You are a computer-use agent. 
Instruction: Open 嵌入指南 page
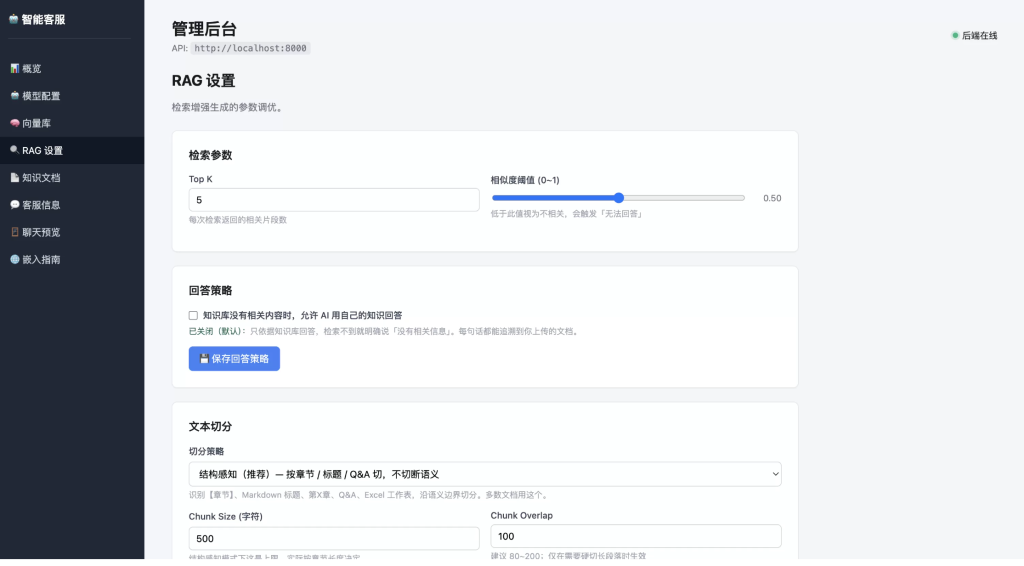72,260
